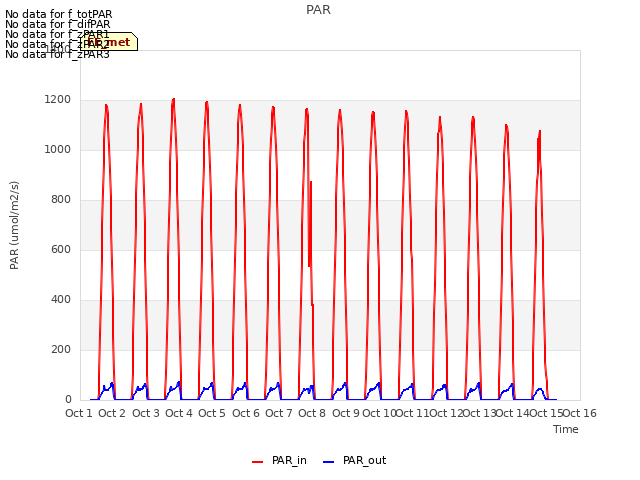This screenshot has width=640, height=480.
Task: Click the 'No data for f_zPAR3' message
Action: pos(58,54)
